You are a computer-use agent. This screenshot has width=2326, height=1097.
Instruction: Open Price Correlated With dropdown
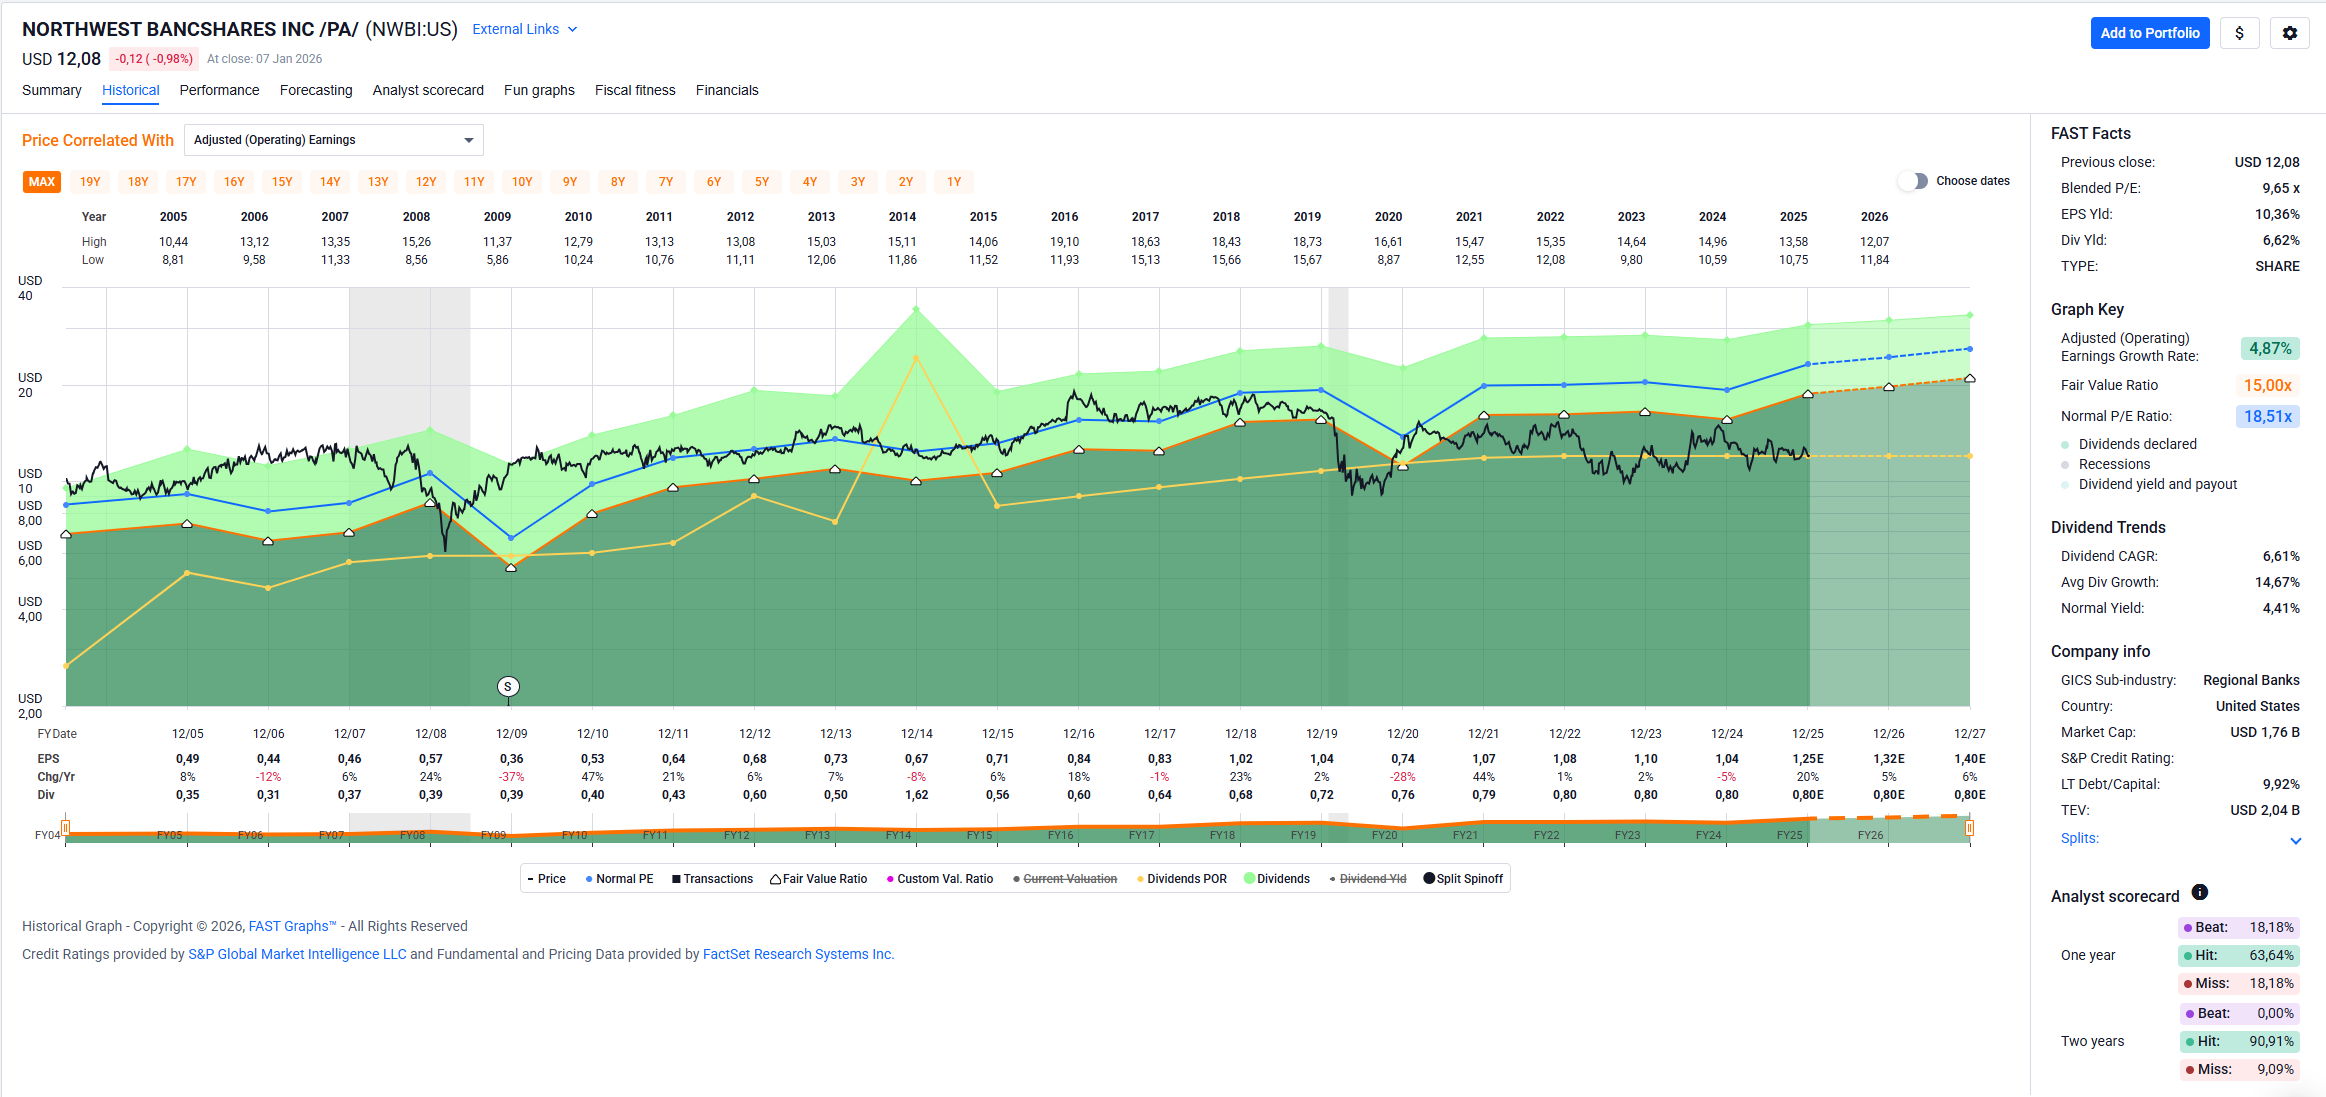tap(333, 140)
